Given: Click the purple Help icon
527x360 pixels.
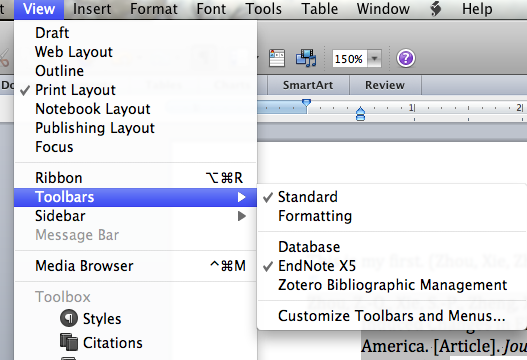Looking at the screenshot, I should coord(406,58).
